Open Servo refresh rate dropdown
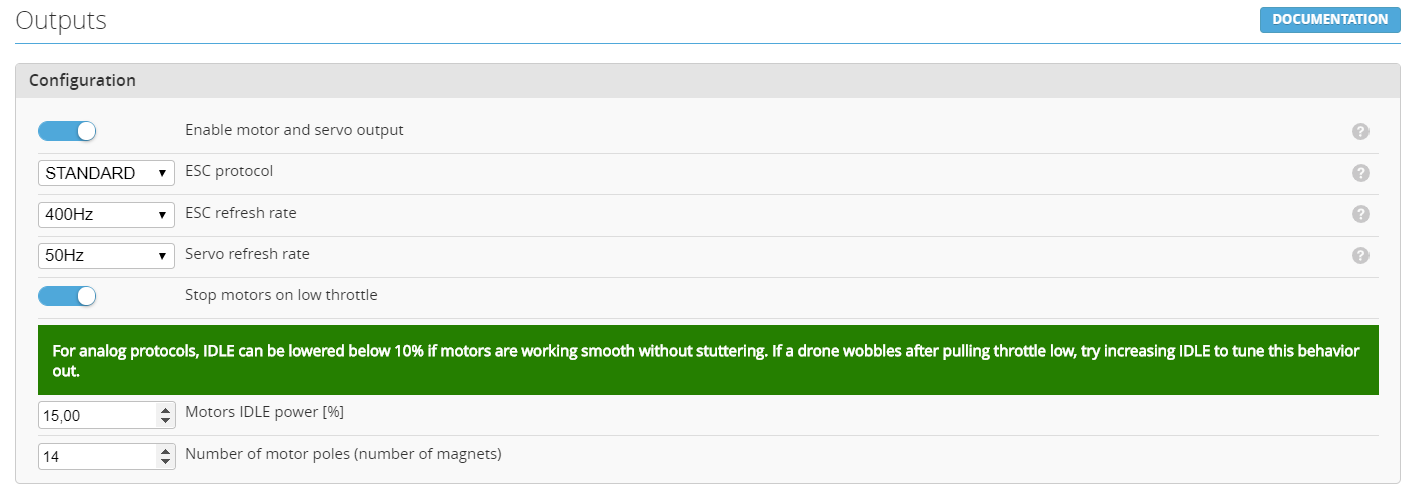This screenshot has height=493, width=1412. pyautogui.click(x=106, y=255)
